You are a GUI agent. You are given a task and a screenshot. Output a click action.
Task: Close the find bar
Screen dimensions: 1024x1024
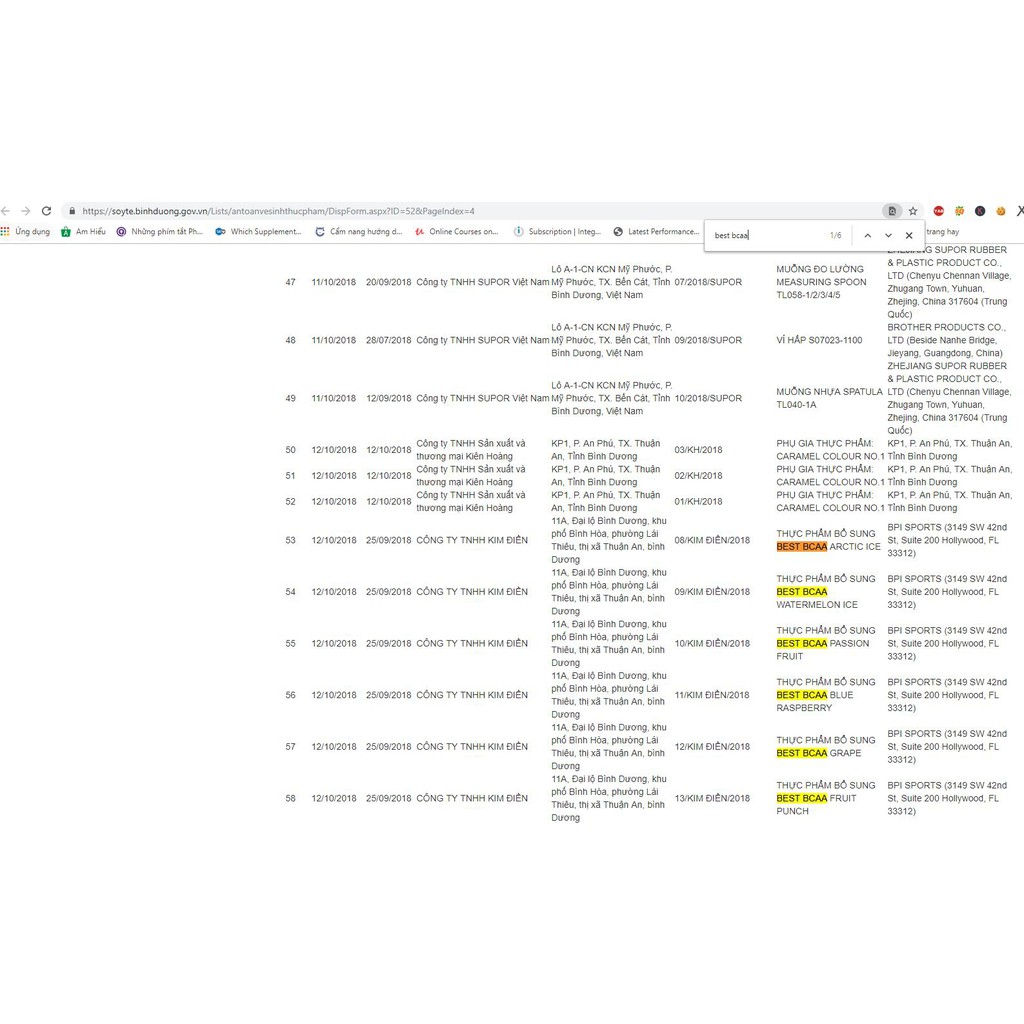[x=909, y=236]
